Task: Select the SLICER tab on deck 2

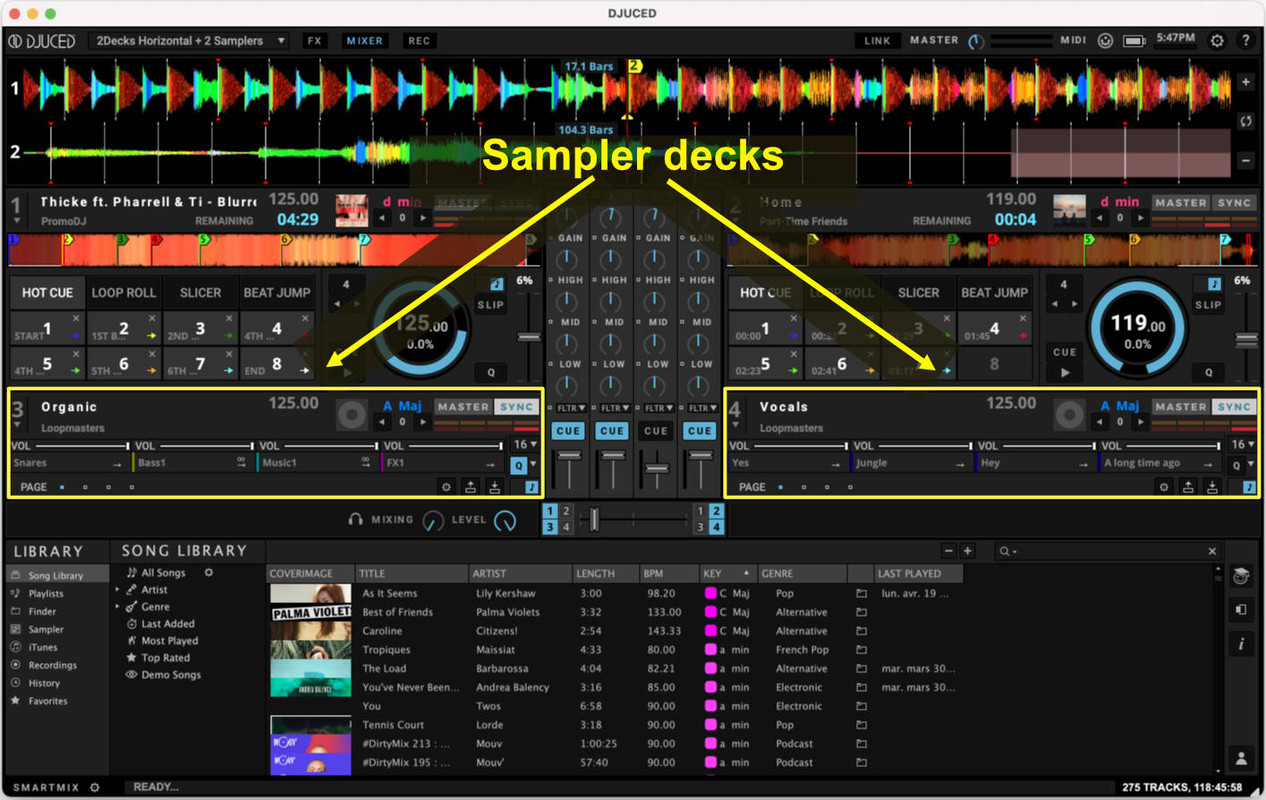Action: tap(918, 293)
